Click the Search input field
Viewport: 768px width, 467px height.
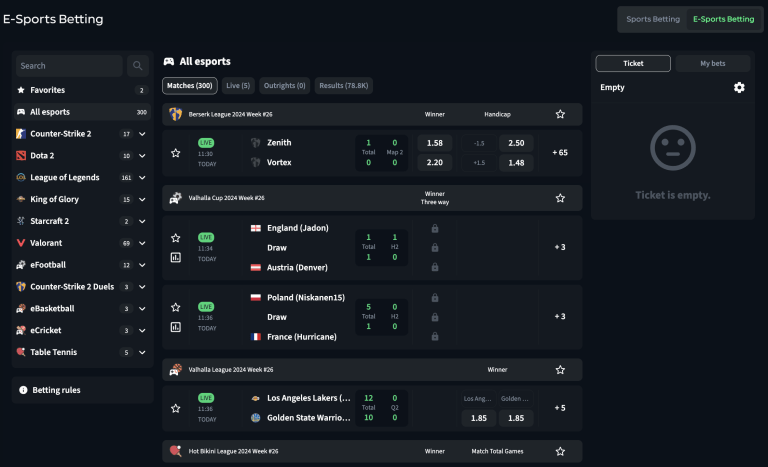click(68, 66)
